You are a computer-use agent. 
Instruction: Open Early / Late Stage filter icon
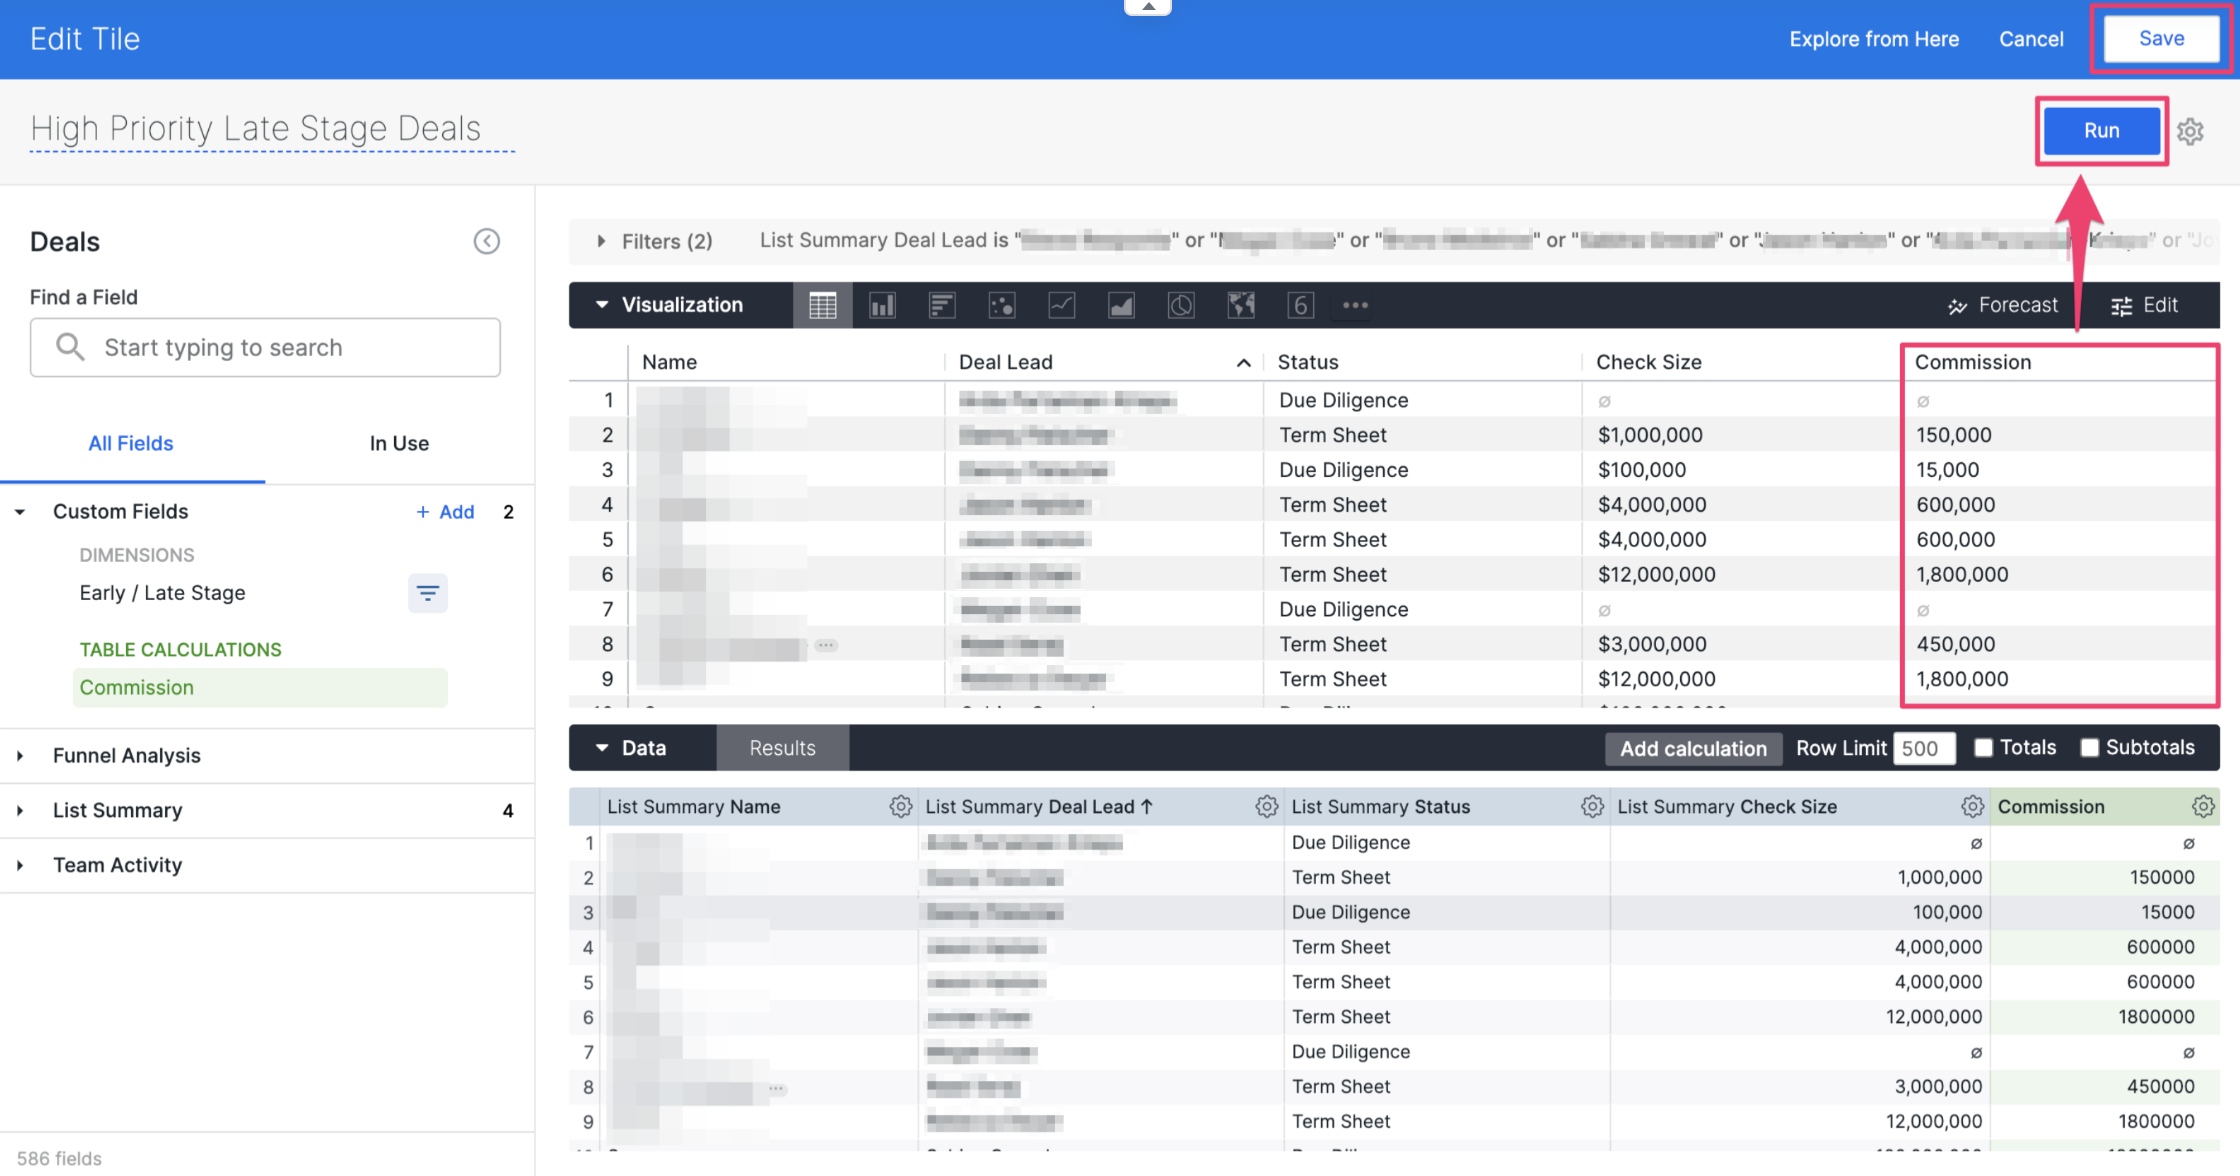[x=428, y=593]
